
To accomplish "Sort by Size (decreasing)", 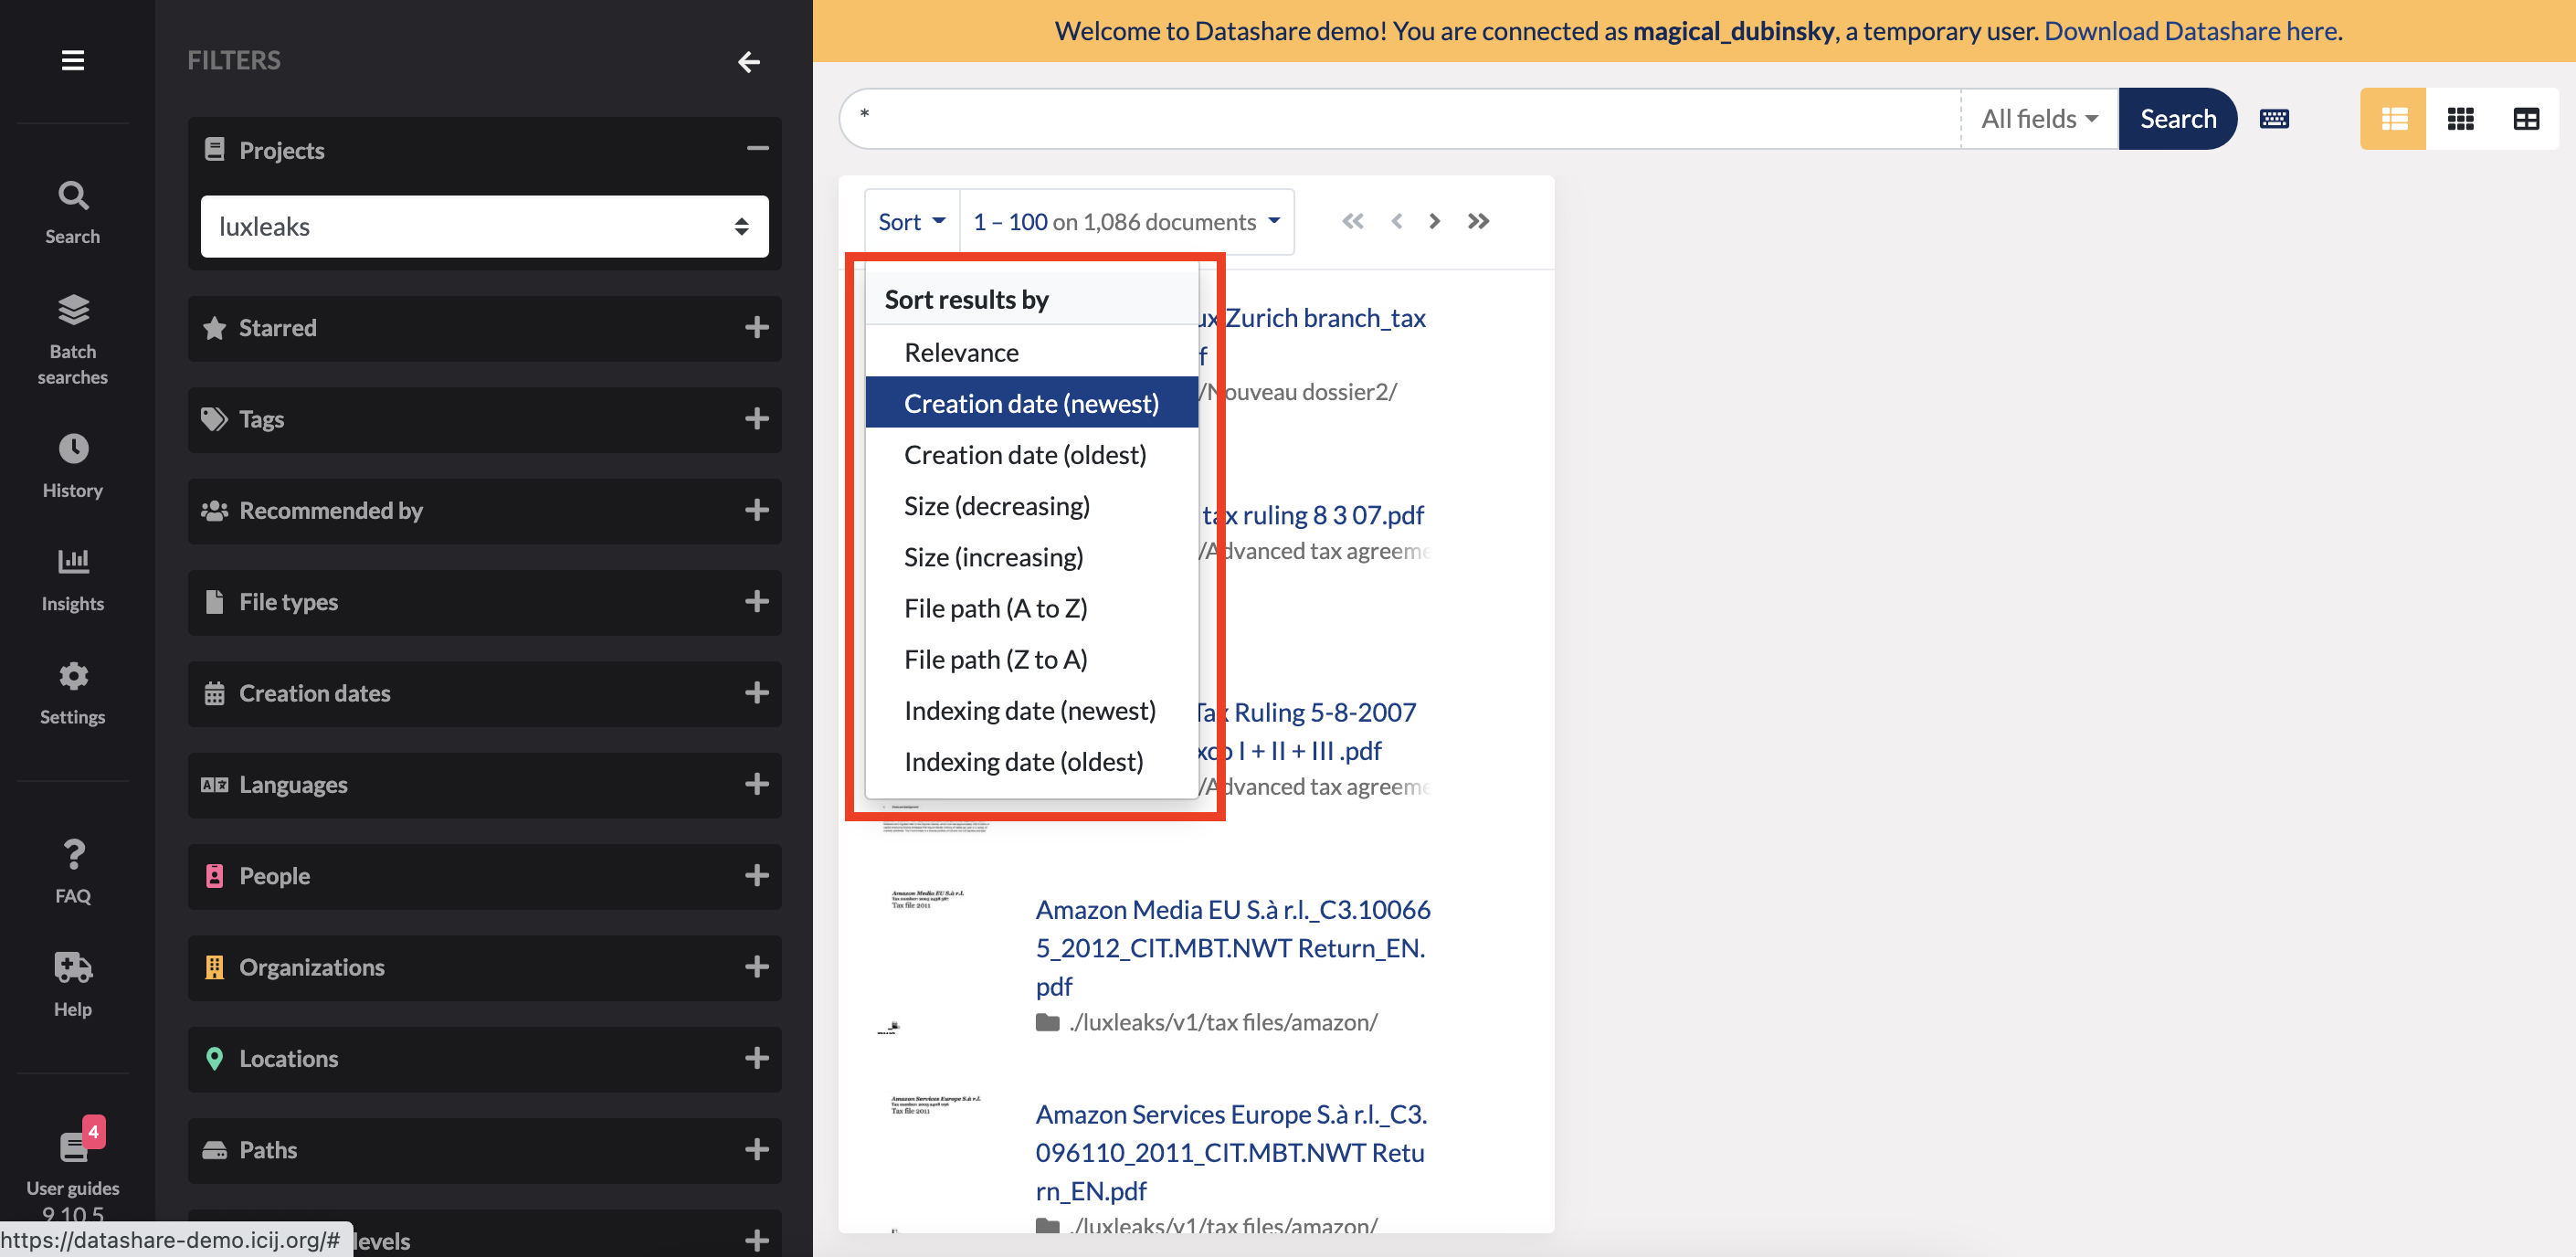I will pyautogui.click(x=1031, y=505).
